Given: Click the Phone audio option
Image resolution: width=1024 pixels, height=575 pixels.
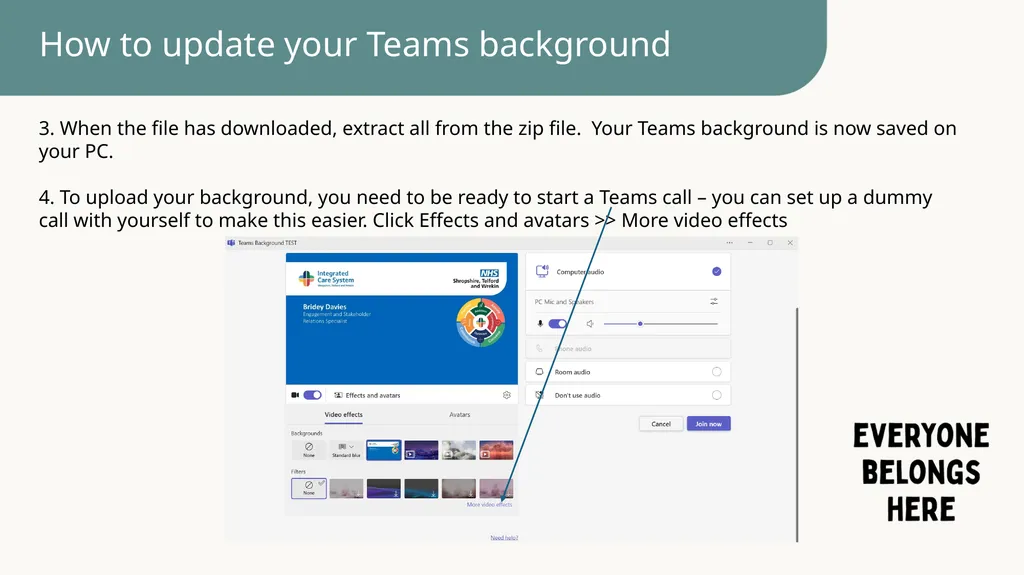Looking at the screenshot, I should (x=628, y=348).
